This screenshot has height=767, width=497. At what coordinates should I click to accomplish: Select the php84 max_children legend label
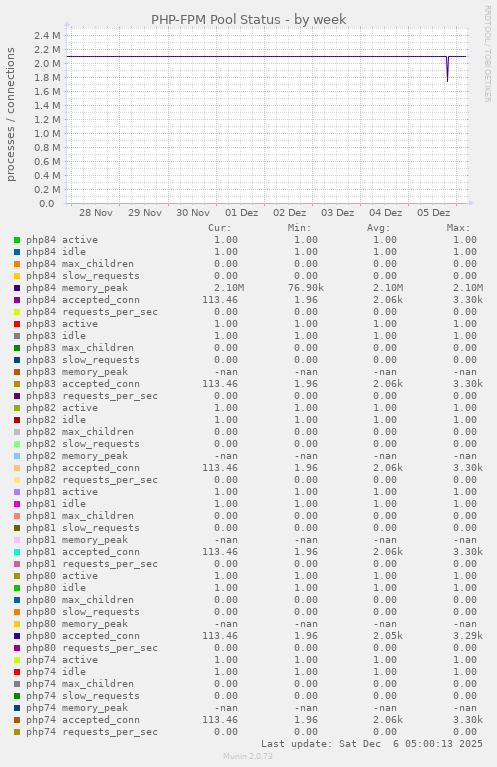[80, 264]
